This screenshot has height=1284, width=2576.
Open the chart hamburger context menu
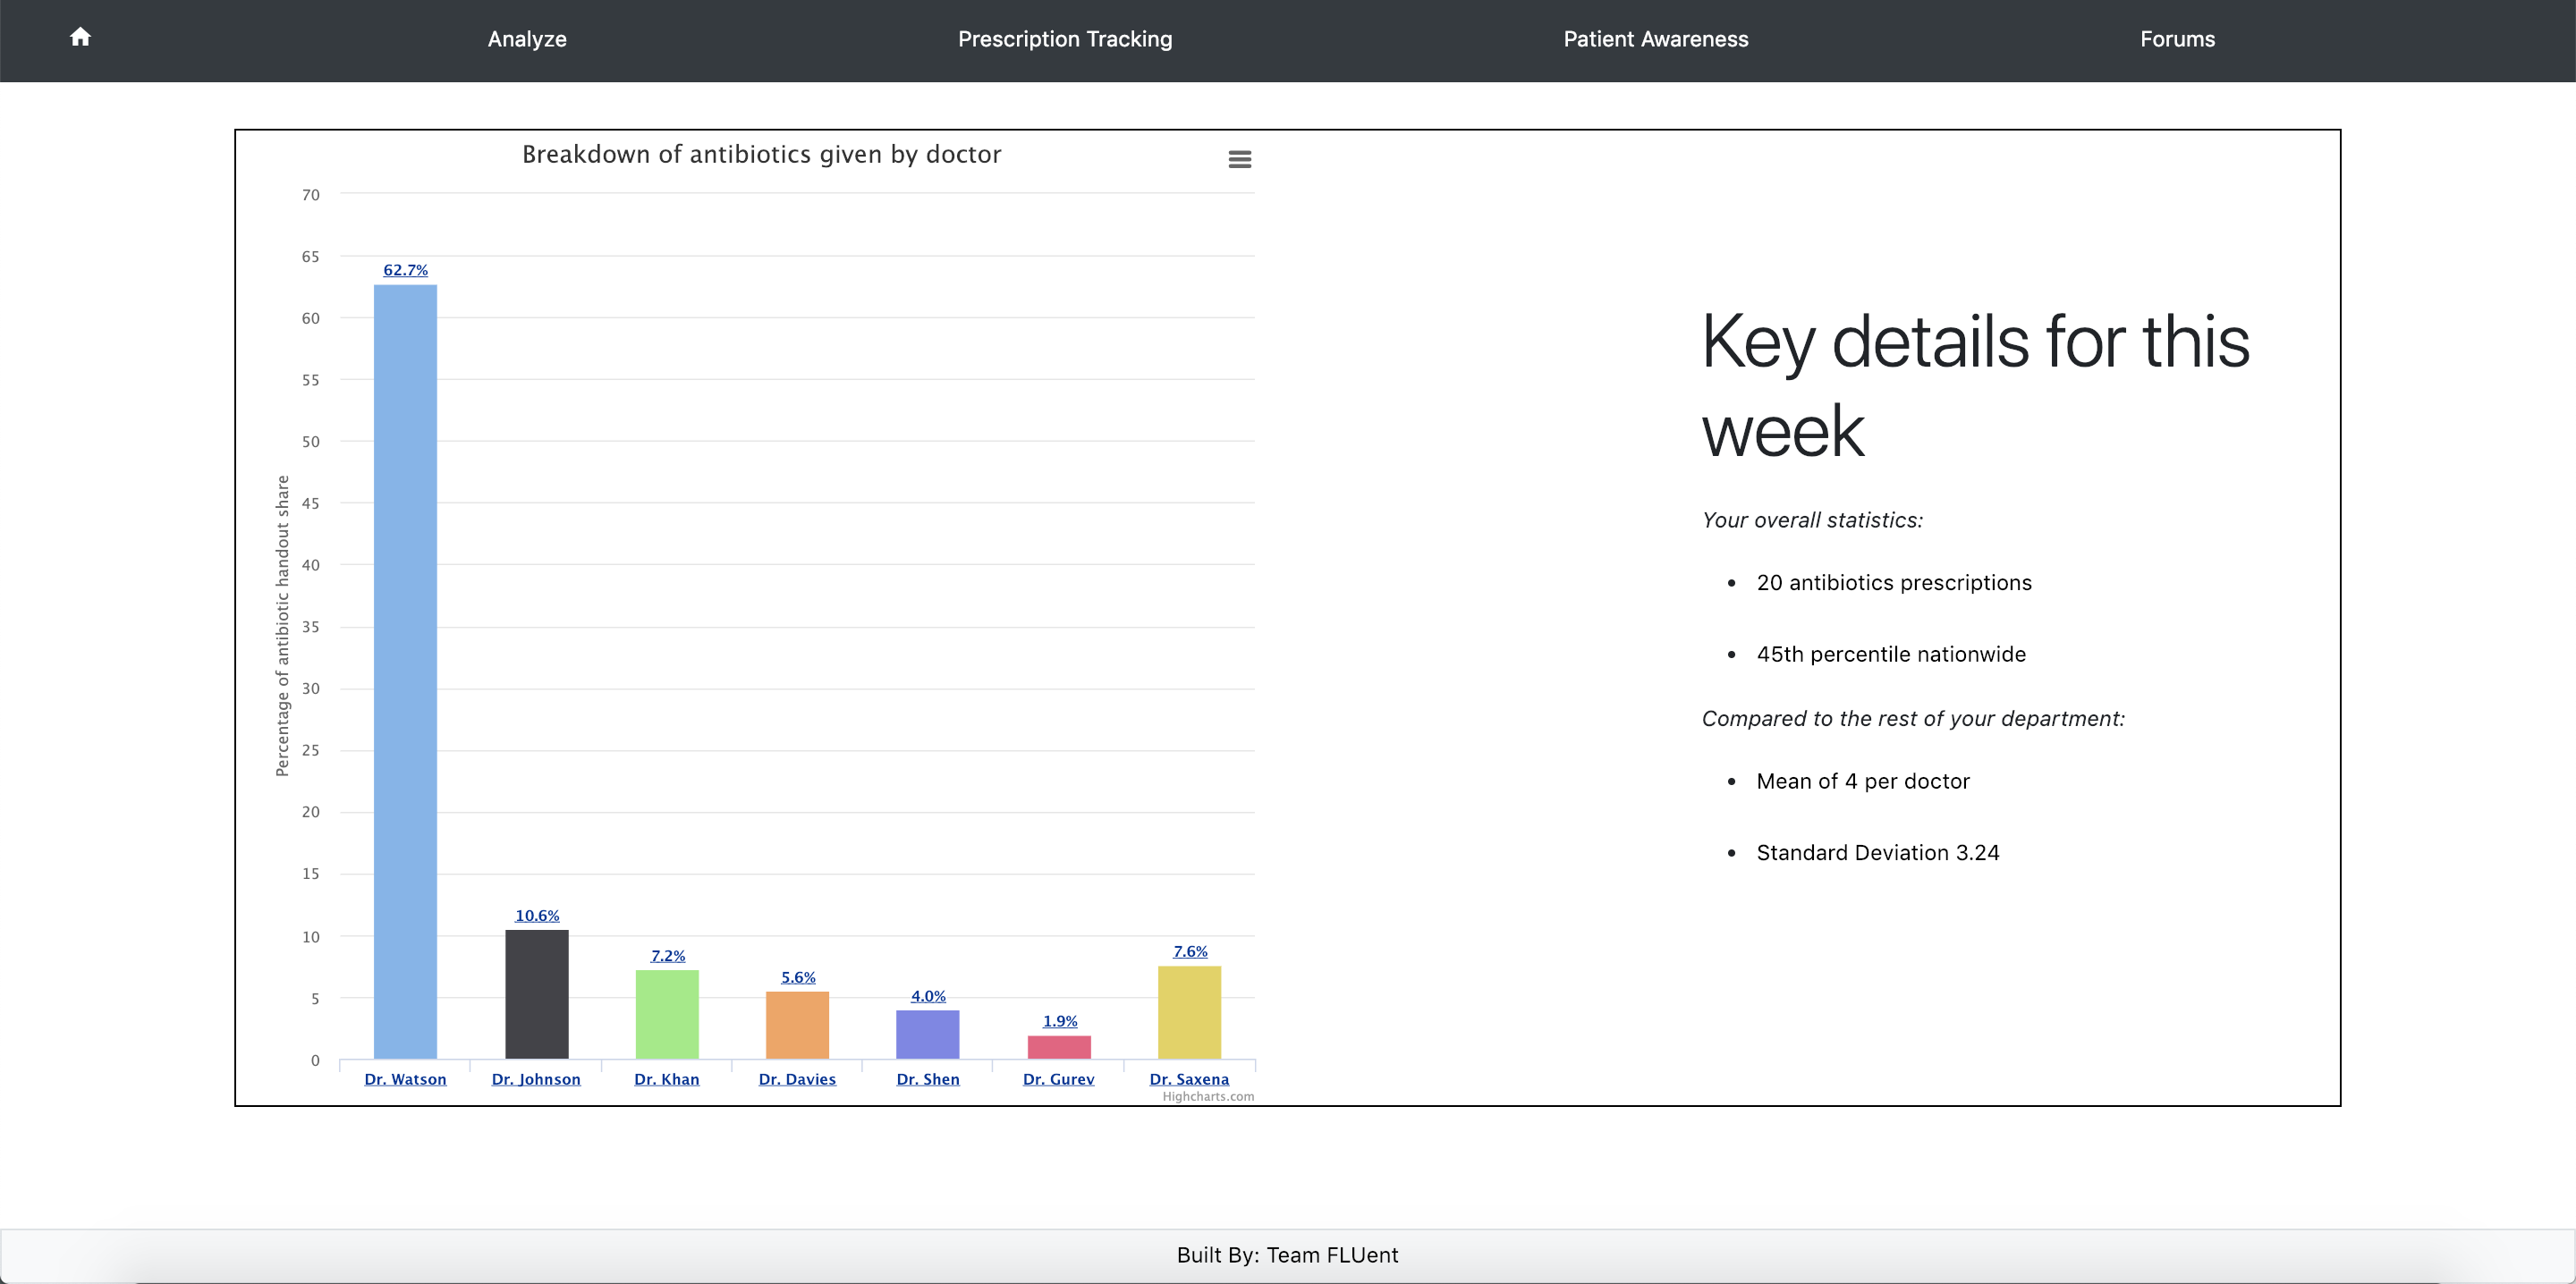1239,159
